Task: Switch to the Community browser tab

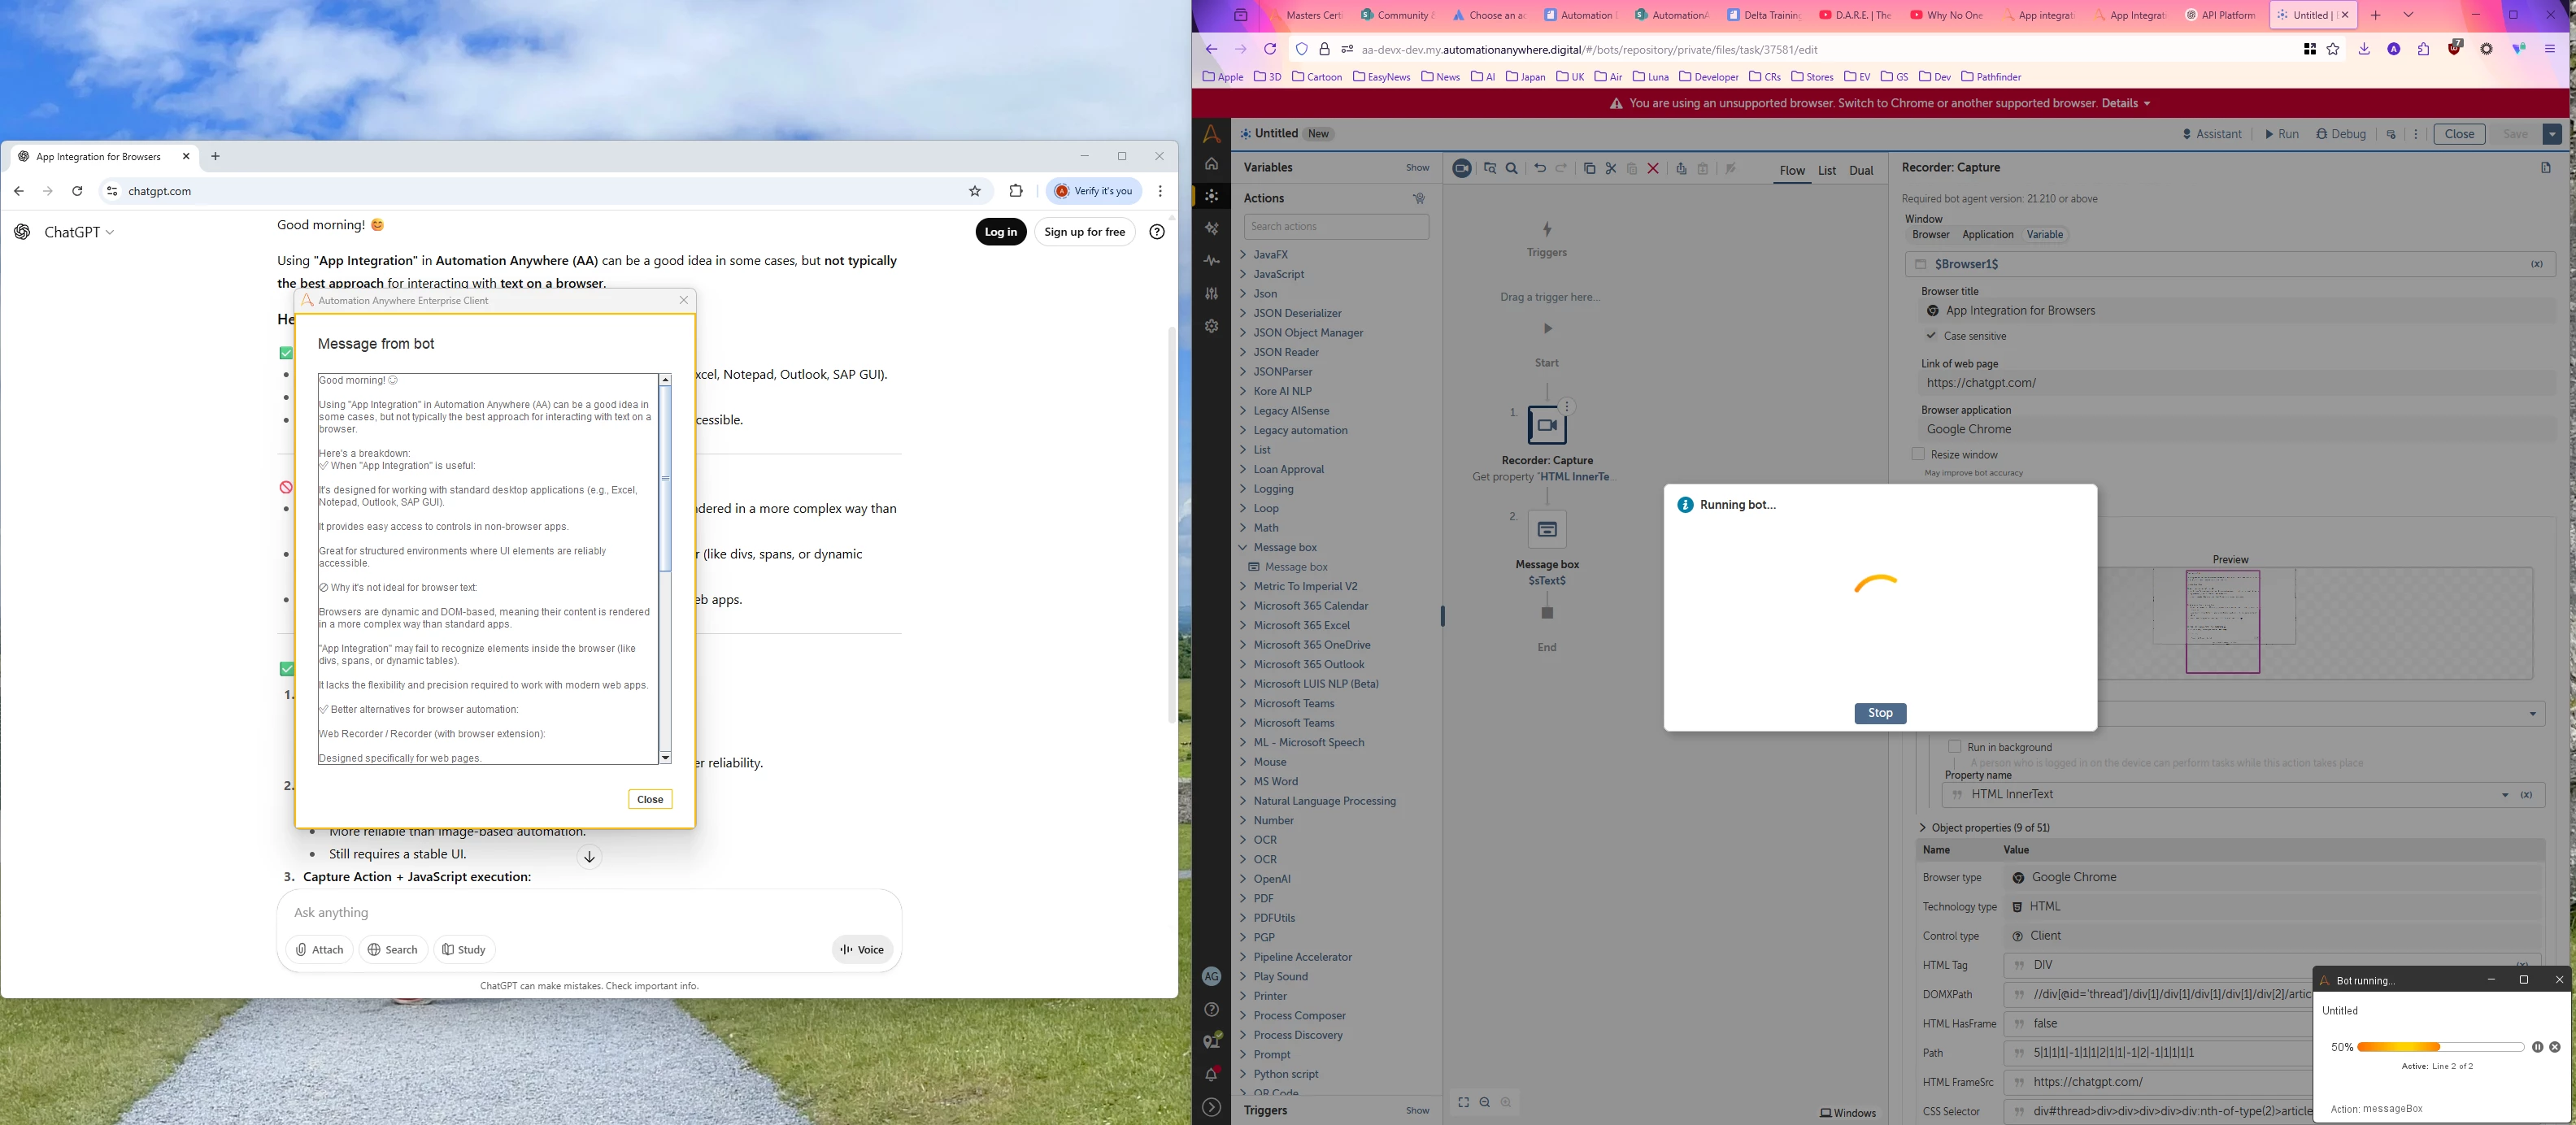Action: 1396,15
